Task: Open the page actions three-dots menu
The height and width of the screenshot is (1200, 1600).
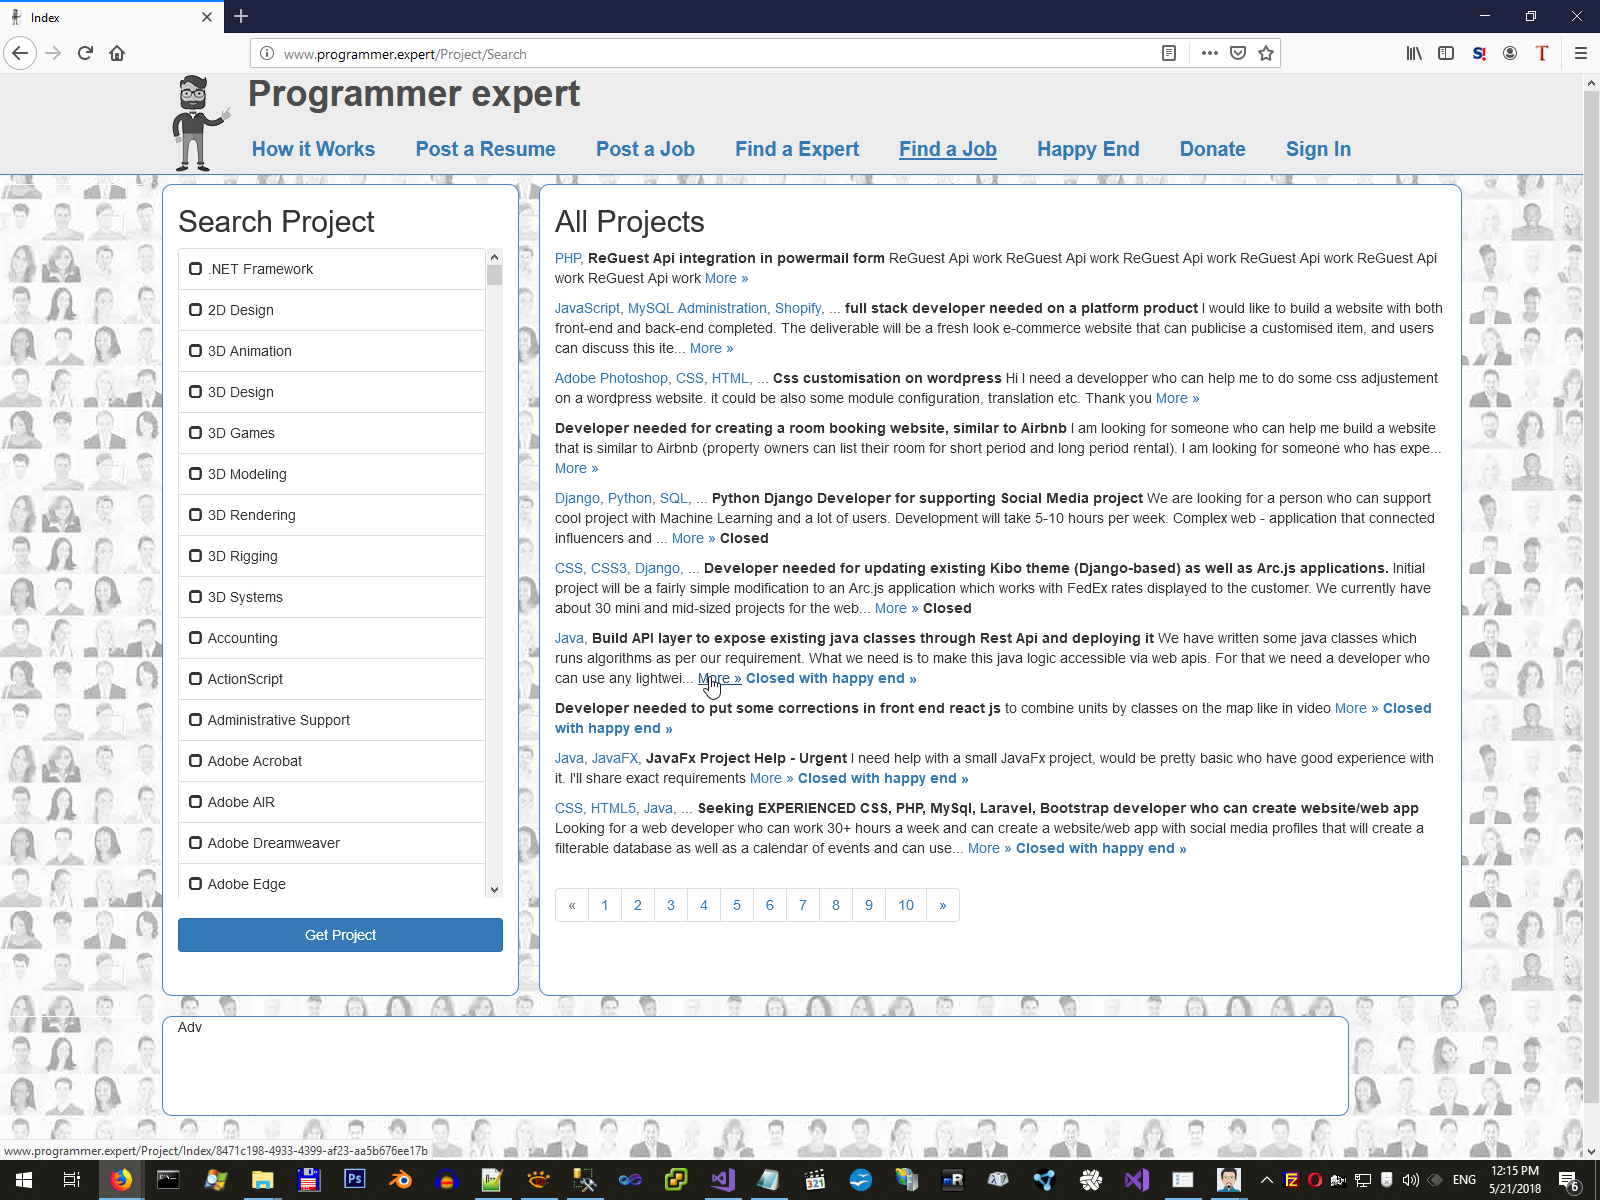Action: pyautogui.click(x=1209, y=53)
